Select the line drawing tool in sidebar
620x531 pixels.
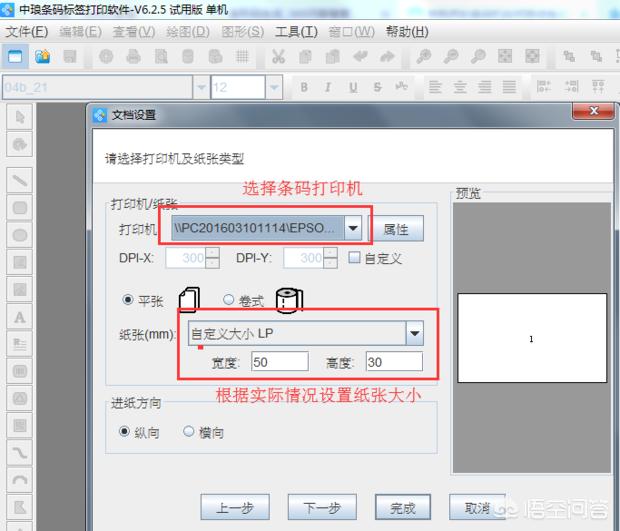coord(20,180)
